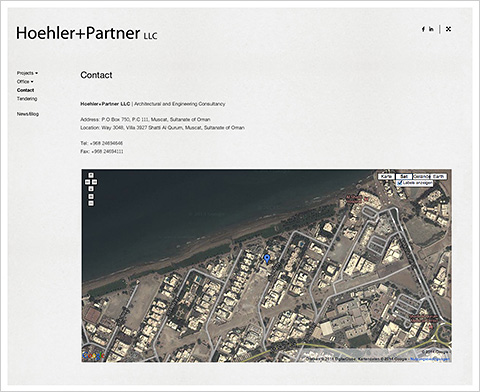Zoom in on the map

(91, 196)
